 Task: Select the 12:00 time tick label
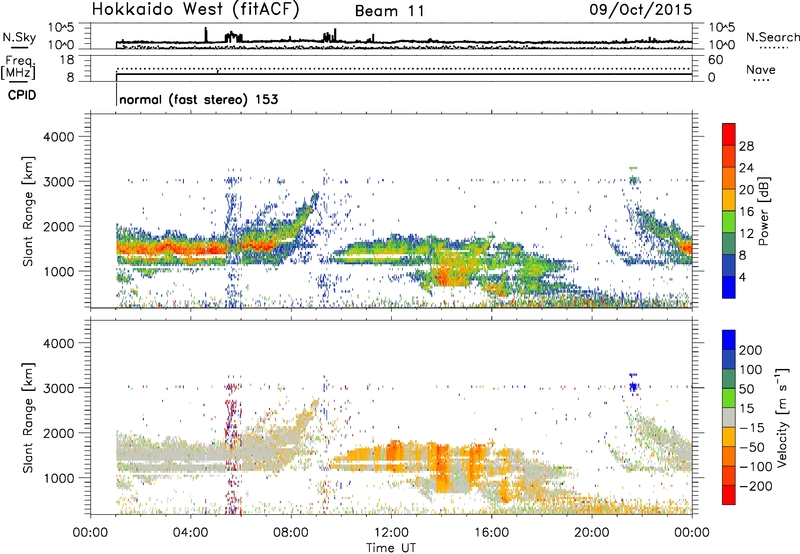391,533
